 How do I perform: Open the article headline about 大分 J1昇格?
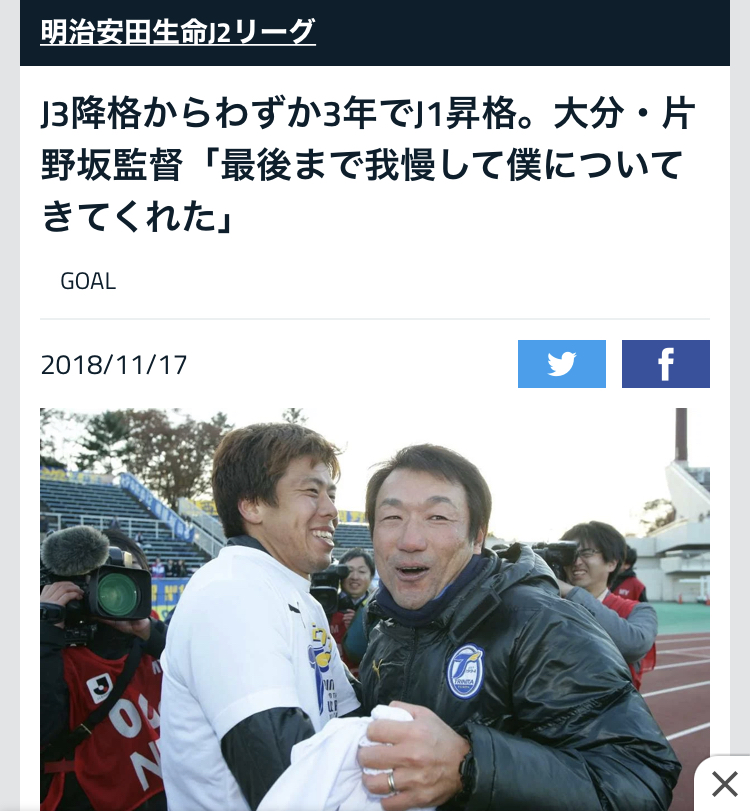(x=368, y=164)
